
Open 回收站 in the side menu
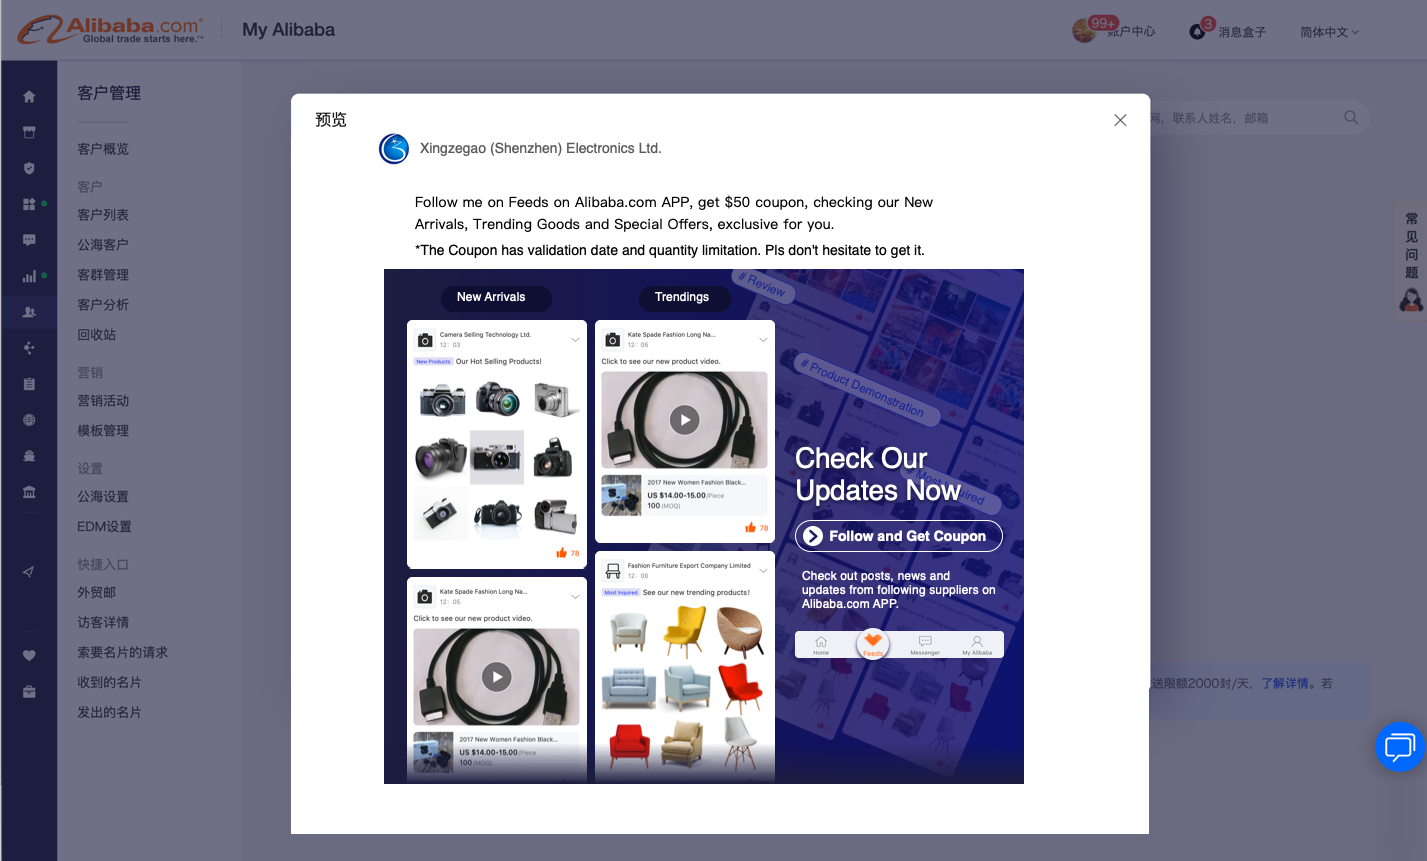click(x=97, y=335)
